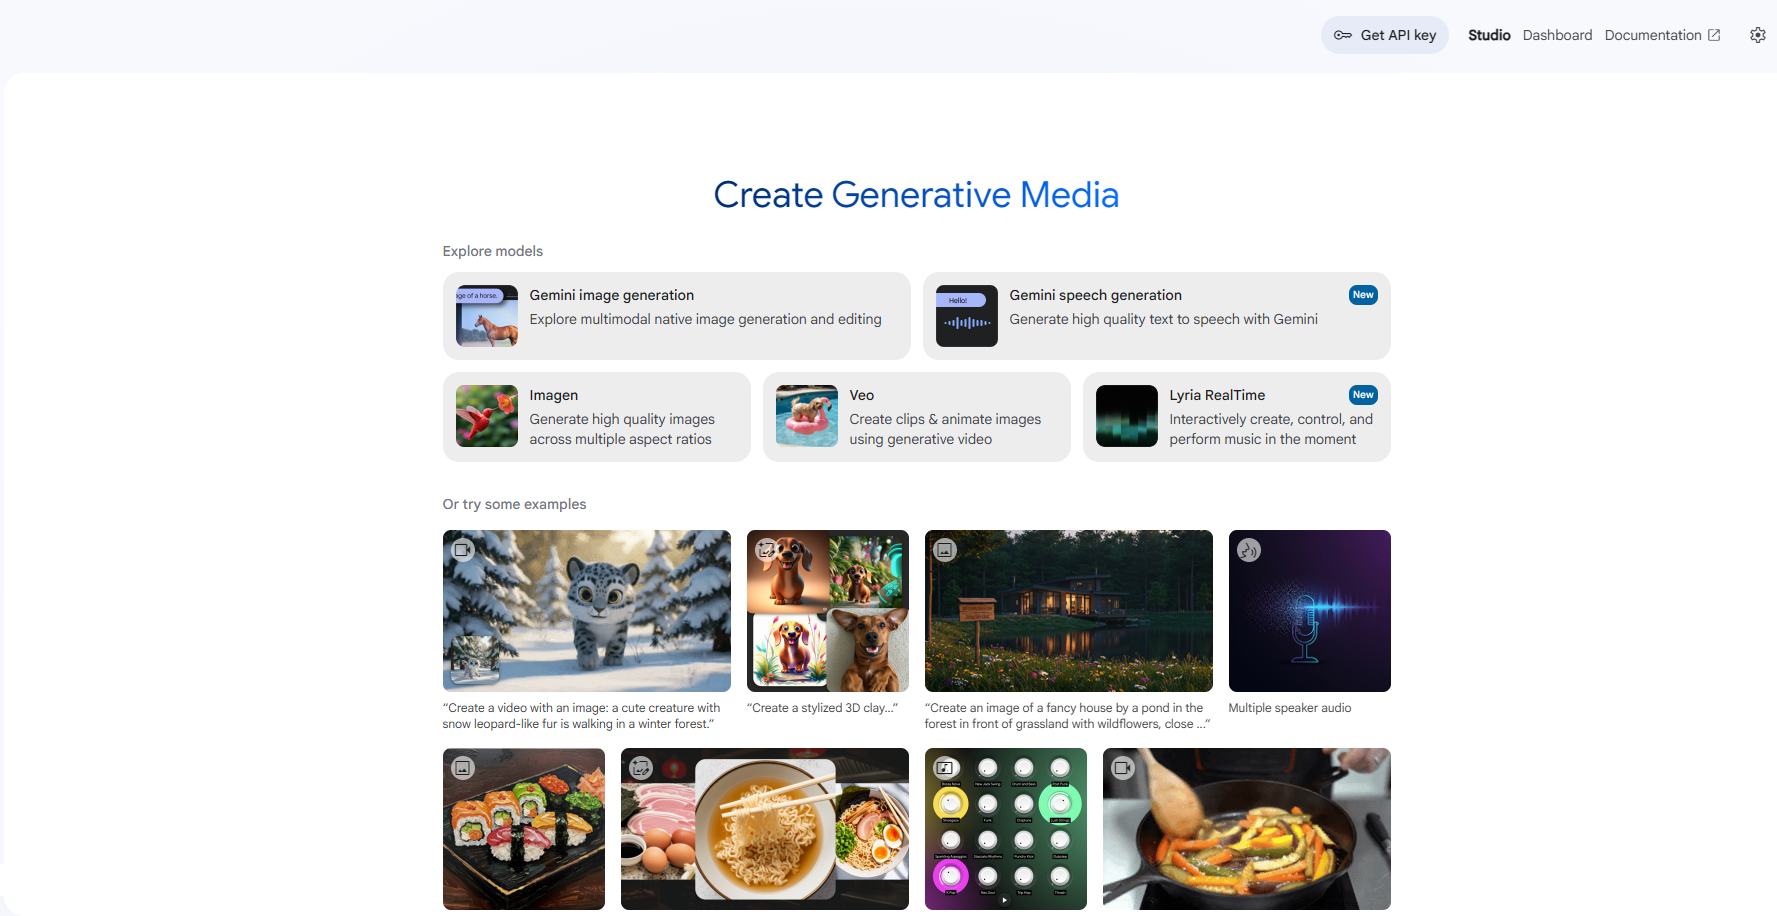The image size is (1777, 916).
Task: Click the video icon on skillet example
Action: pos(1122,768)
